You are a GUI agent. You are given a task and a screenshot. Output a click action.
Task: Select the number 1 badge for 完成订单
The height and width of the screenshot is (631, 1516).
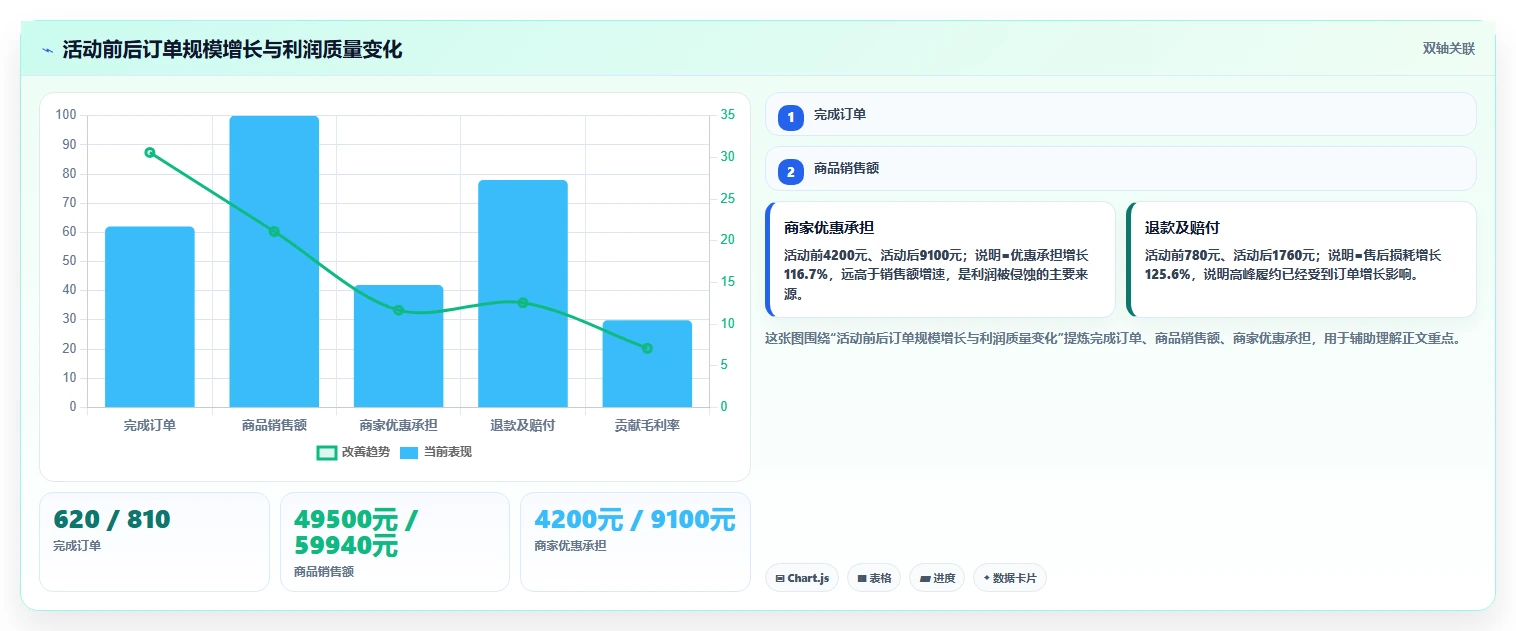pyautogui.click(x=791, y=117)
